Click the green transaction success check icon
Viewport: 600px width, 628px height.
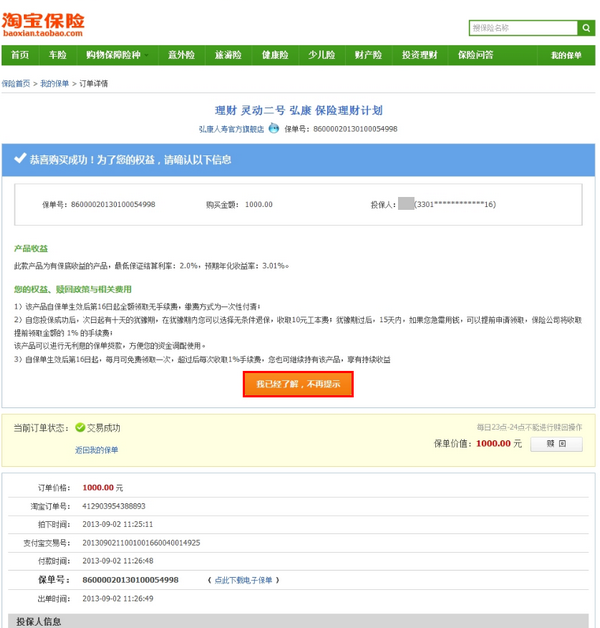point(79,427)
